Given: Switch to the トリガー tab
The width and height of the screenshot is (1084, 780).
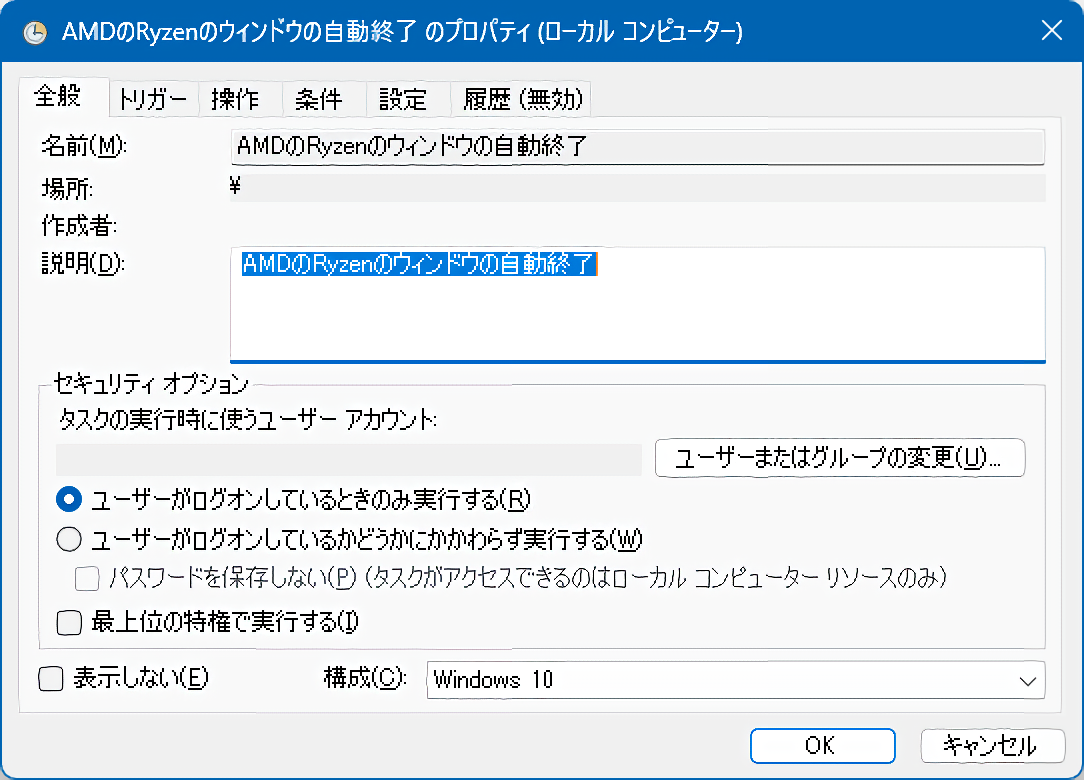Looking at the screenshot, I should pos(152,99).
